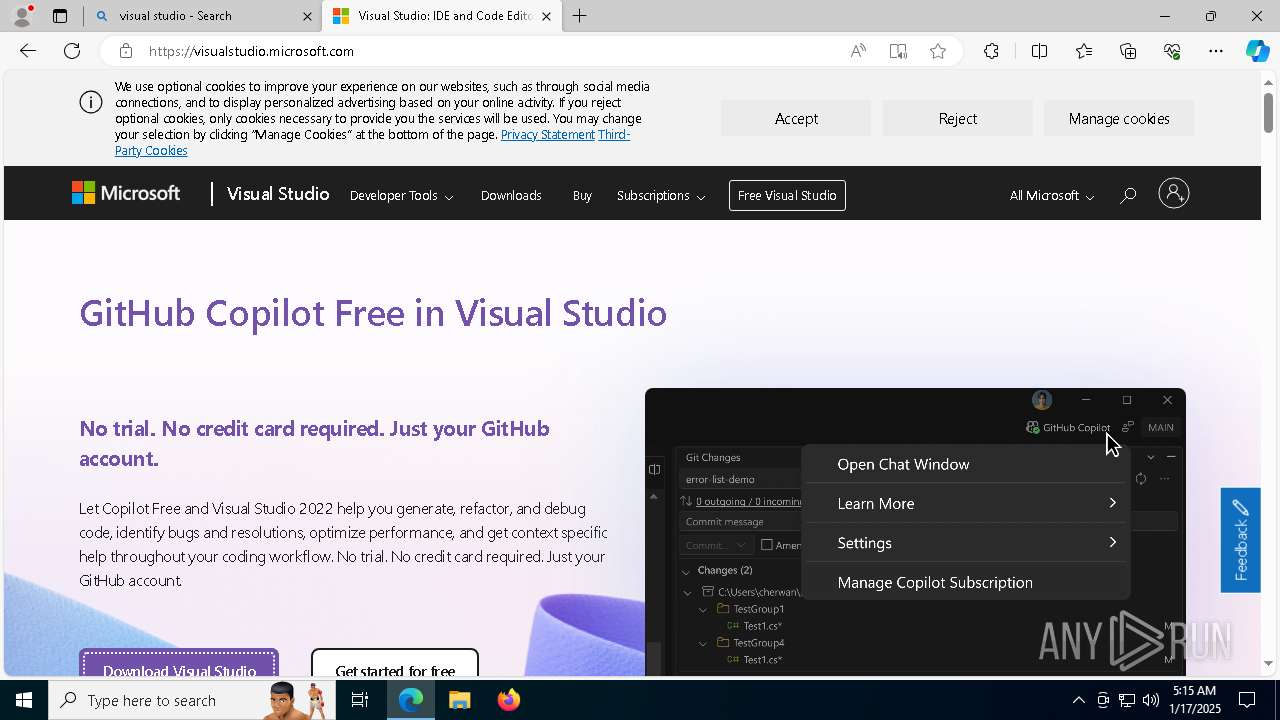The image size is (1280, 720).
Task: Expand the Developer Tools dropdown
Action: click(401, 195)
